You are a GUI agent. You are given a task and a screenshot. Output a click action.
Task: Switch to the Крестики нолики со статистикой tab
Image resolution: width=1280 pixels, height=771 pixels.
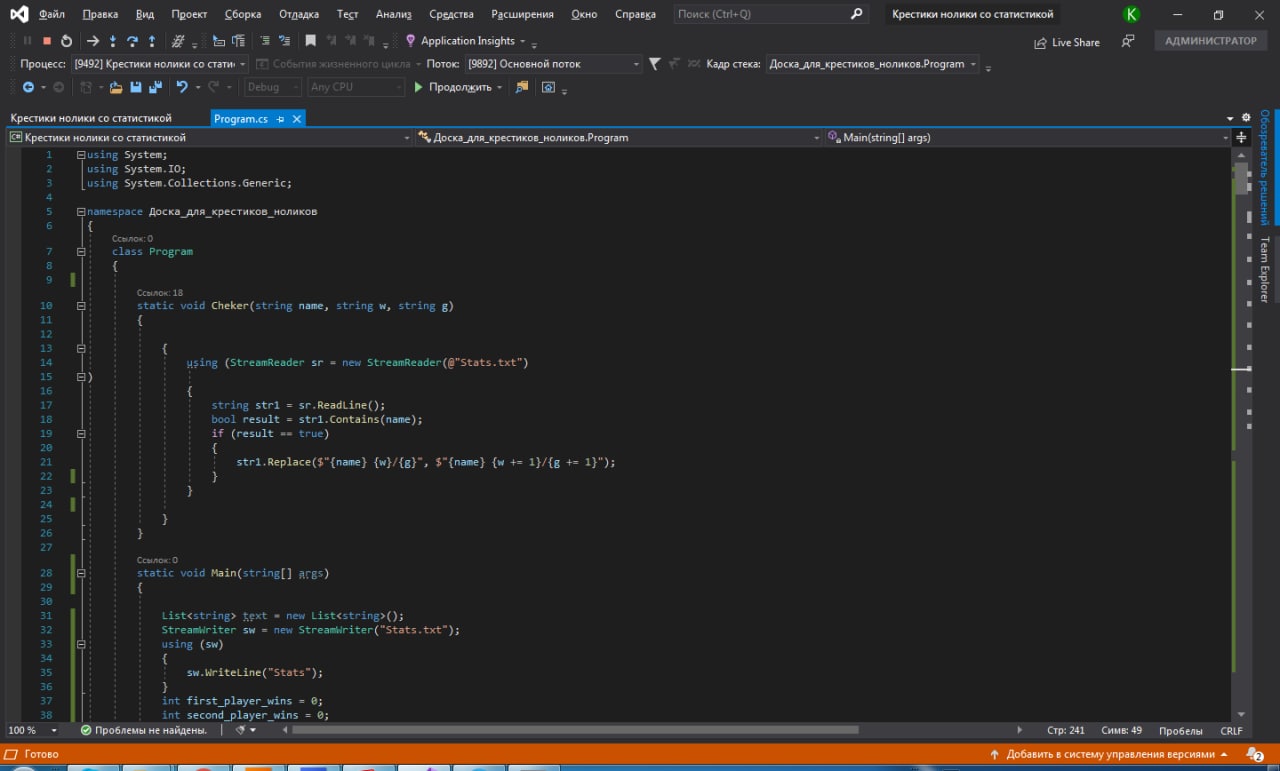click(x=91, y=118)
